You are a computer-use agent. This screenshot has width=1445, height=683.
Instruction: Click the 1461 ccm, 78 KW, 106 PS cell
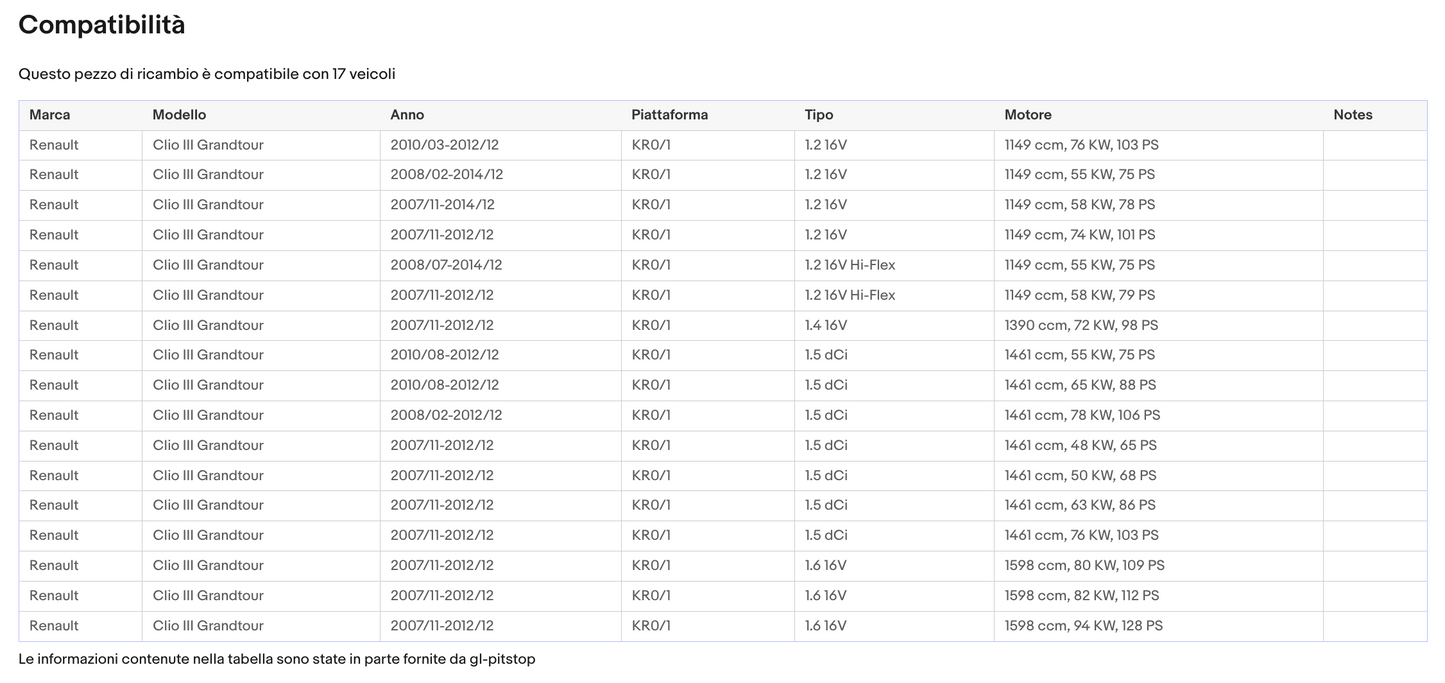(x=1082, y=415)
